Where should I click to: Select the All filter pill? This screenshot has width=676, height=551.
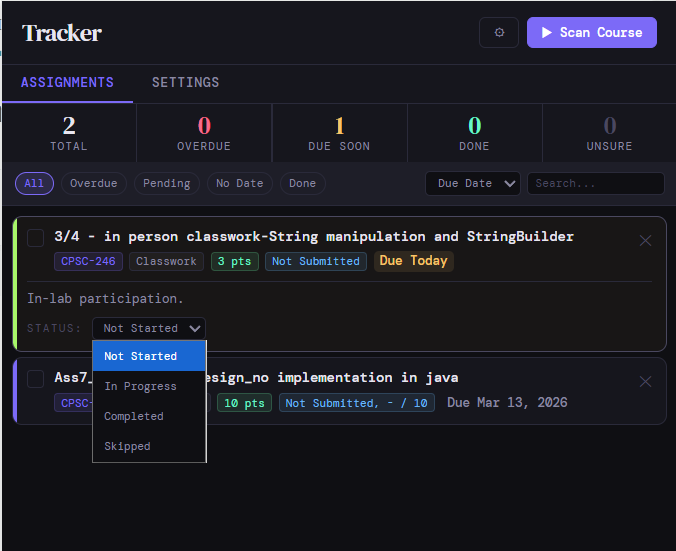tap(34, 183)
